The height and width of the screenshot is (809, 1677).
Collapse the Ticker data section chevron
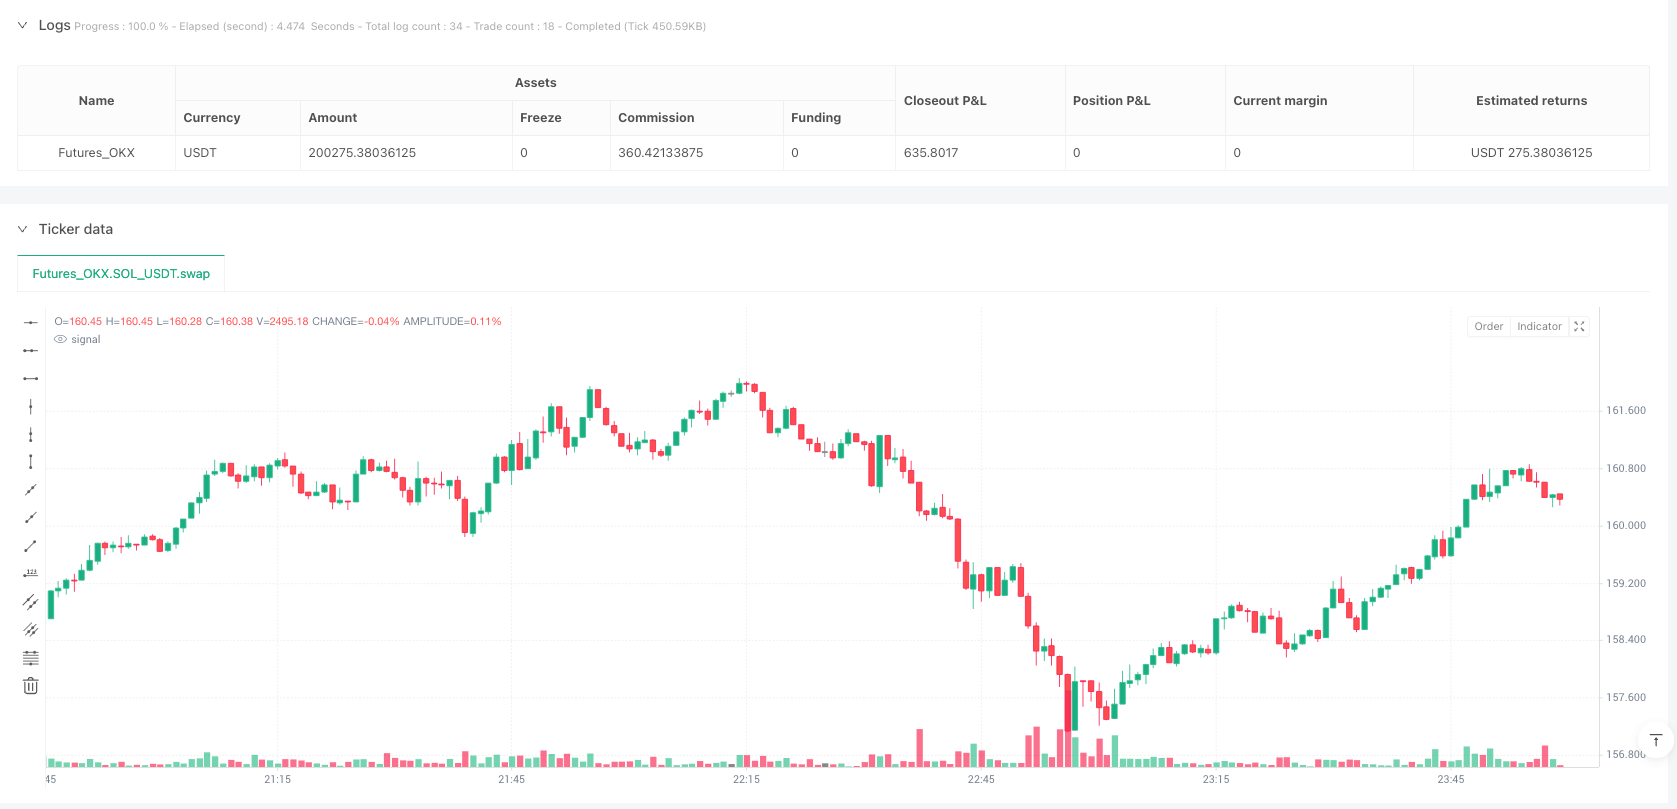tap(22, 229)
